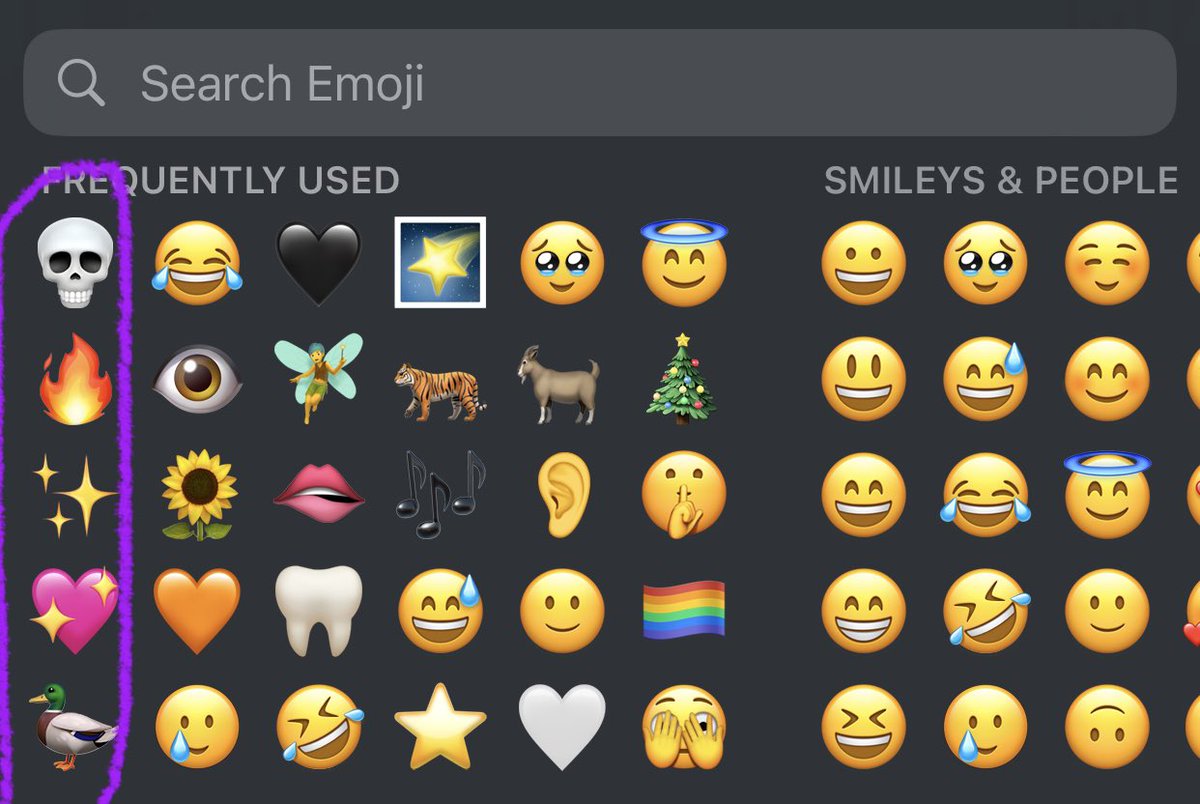Select the black heart emoji

318,264
